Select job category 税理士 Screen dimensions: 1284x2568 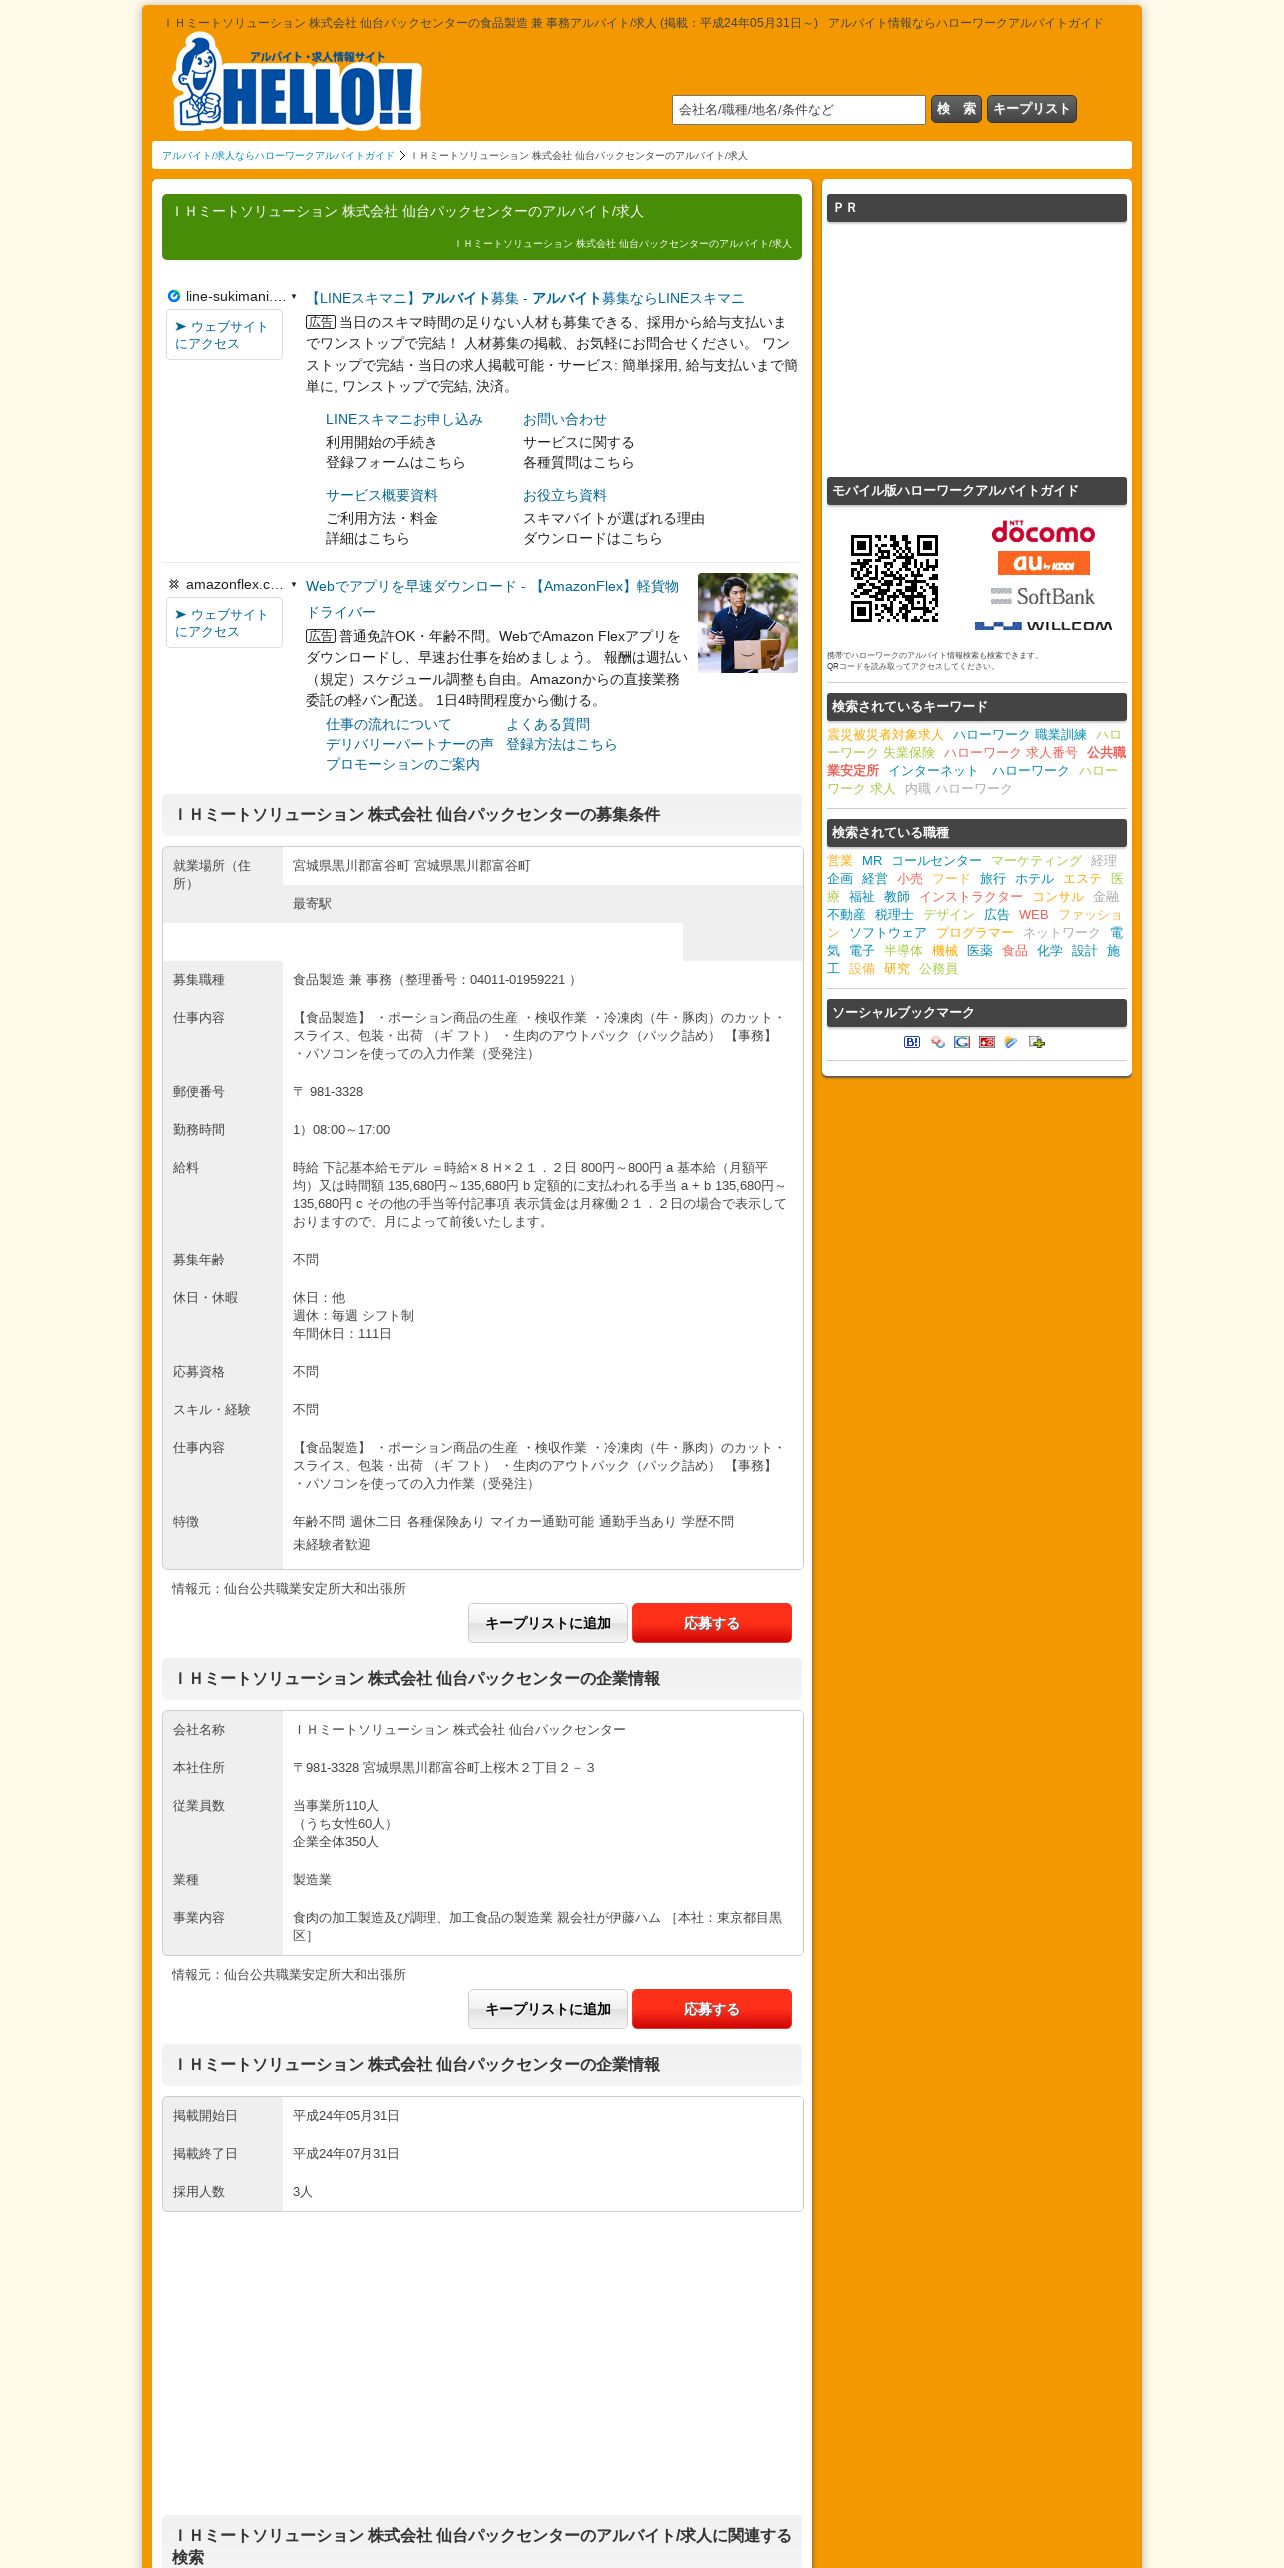tap(894, 915)
